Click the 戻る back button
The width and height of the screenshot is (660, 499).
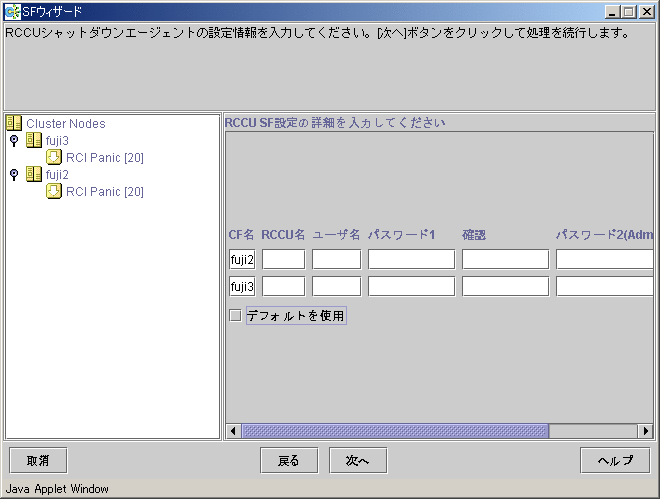point(289,460)
